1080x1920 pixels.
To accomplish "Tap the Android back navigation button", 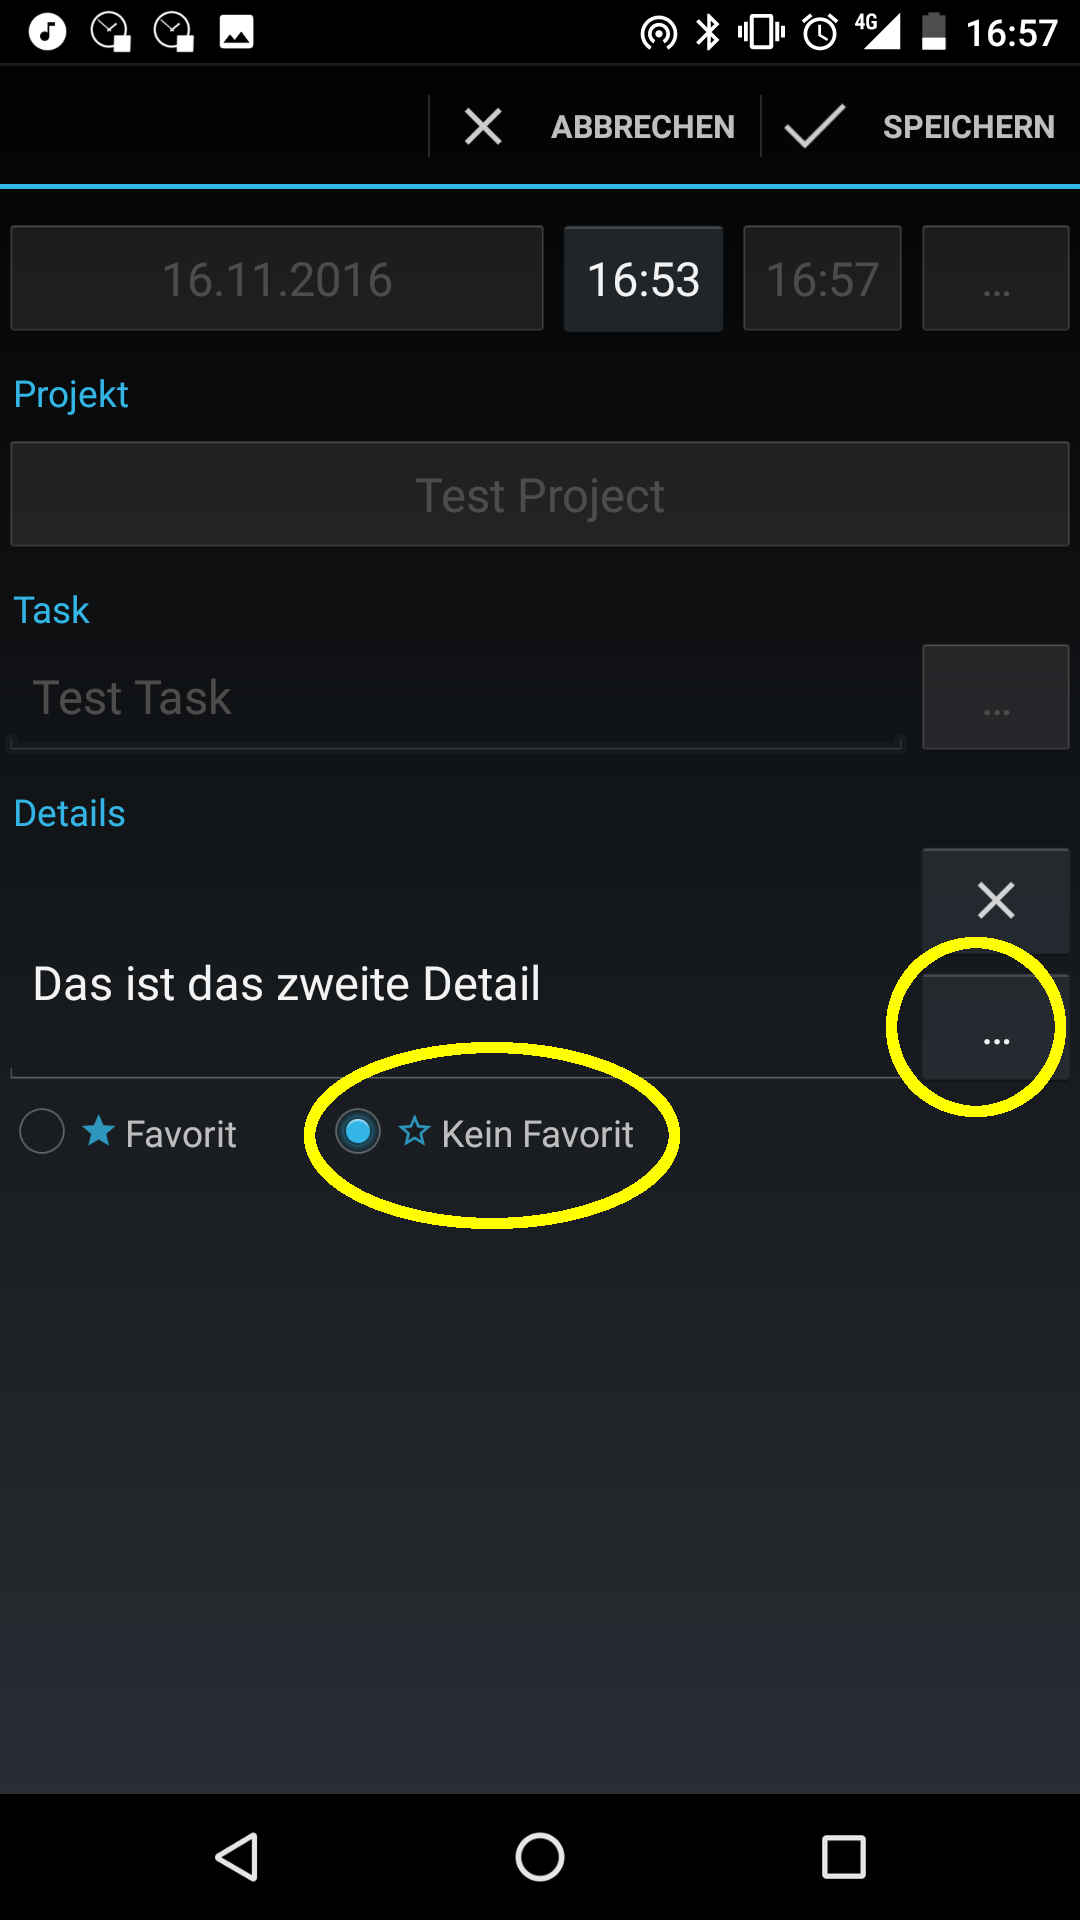I will 238,1857.
